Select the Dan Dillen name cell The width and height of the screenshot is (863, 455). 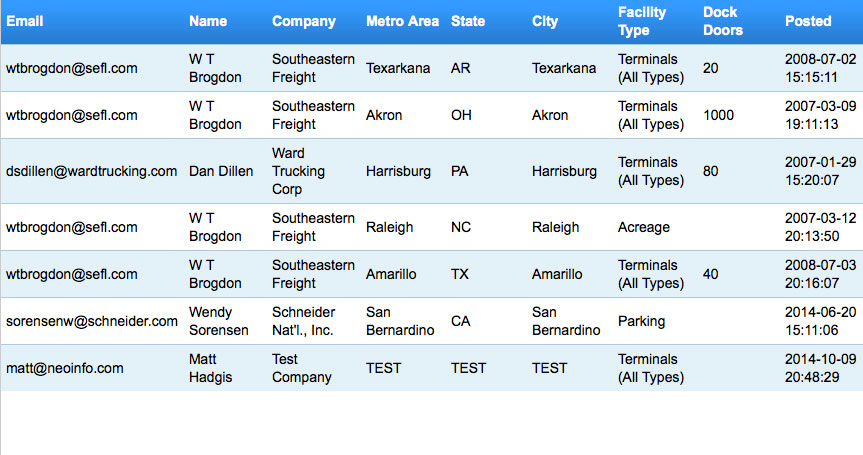[x=223, y=171]
